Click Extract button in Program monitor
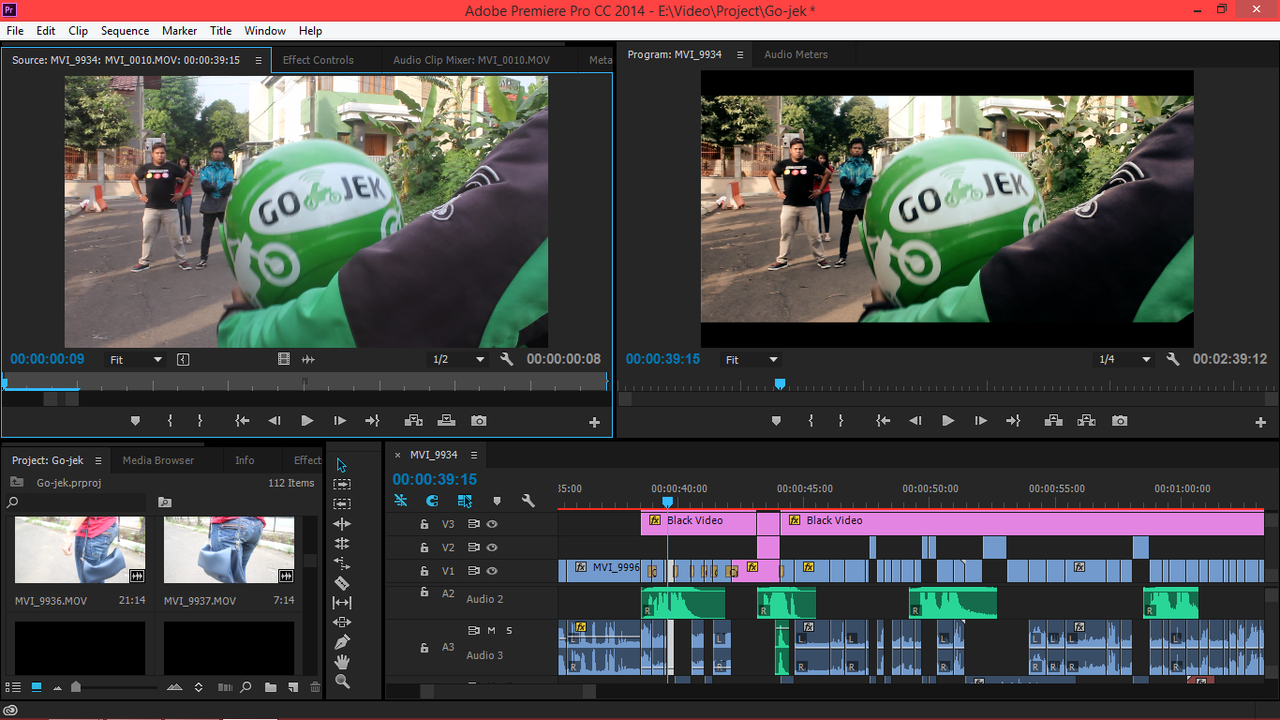Viewport: 1280px width, 720px height. pos(1086,421)
